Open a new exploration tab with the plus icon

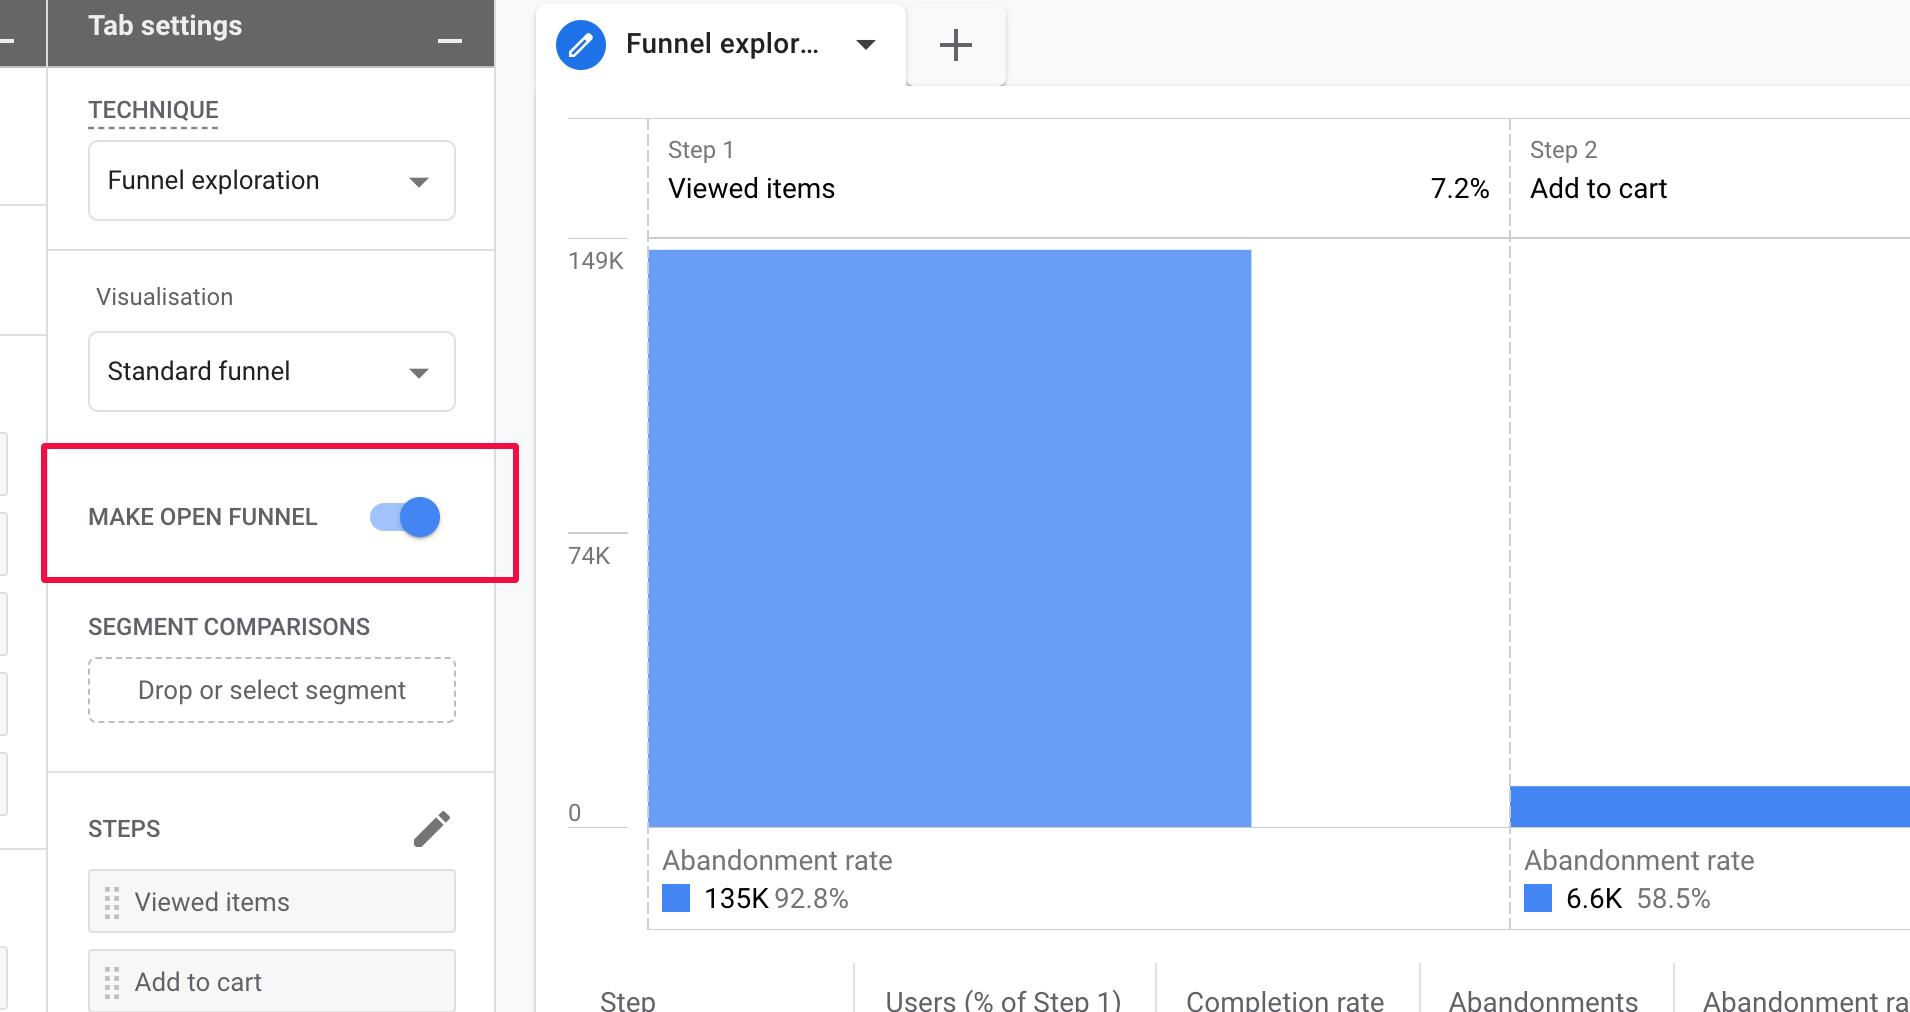pyautogui.click(x=955, y=44)
